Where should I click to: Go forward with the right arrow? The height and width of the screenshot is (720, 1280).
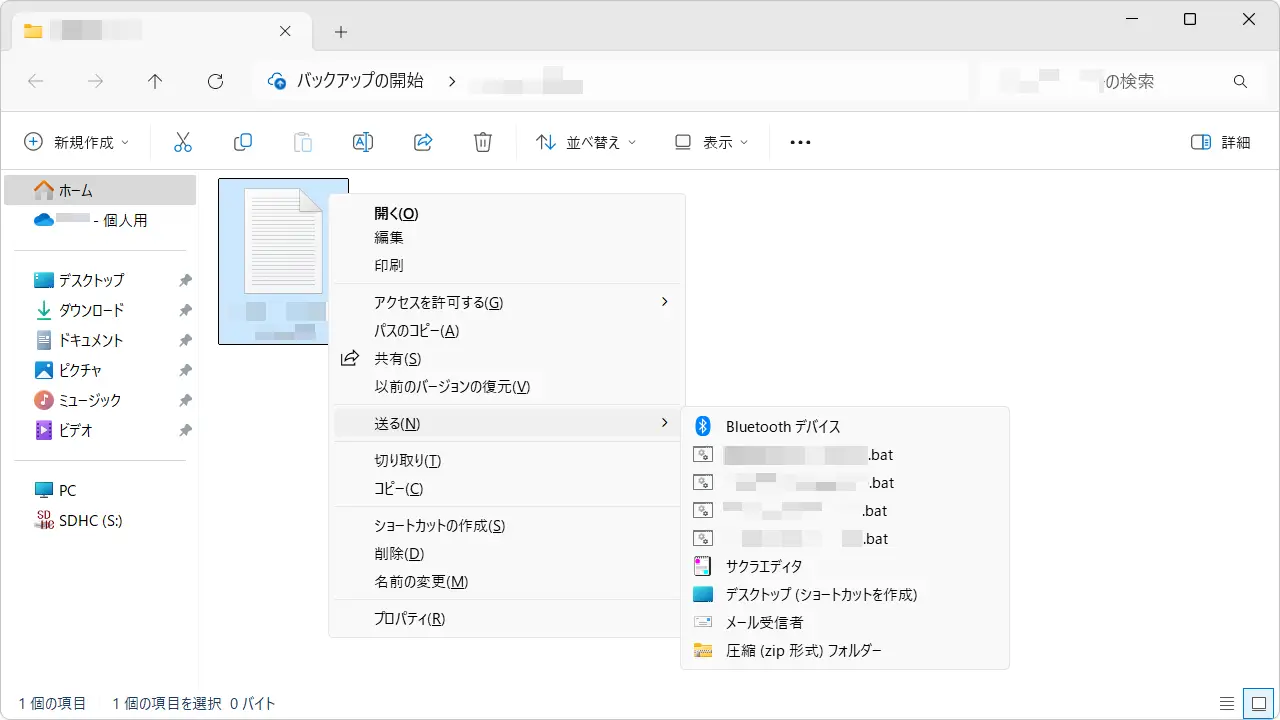[x=95, y=82]
